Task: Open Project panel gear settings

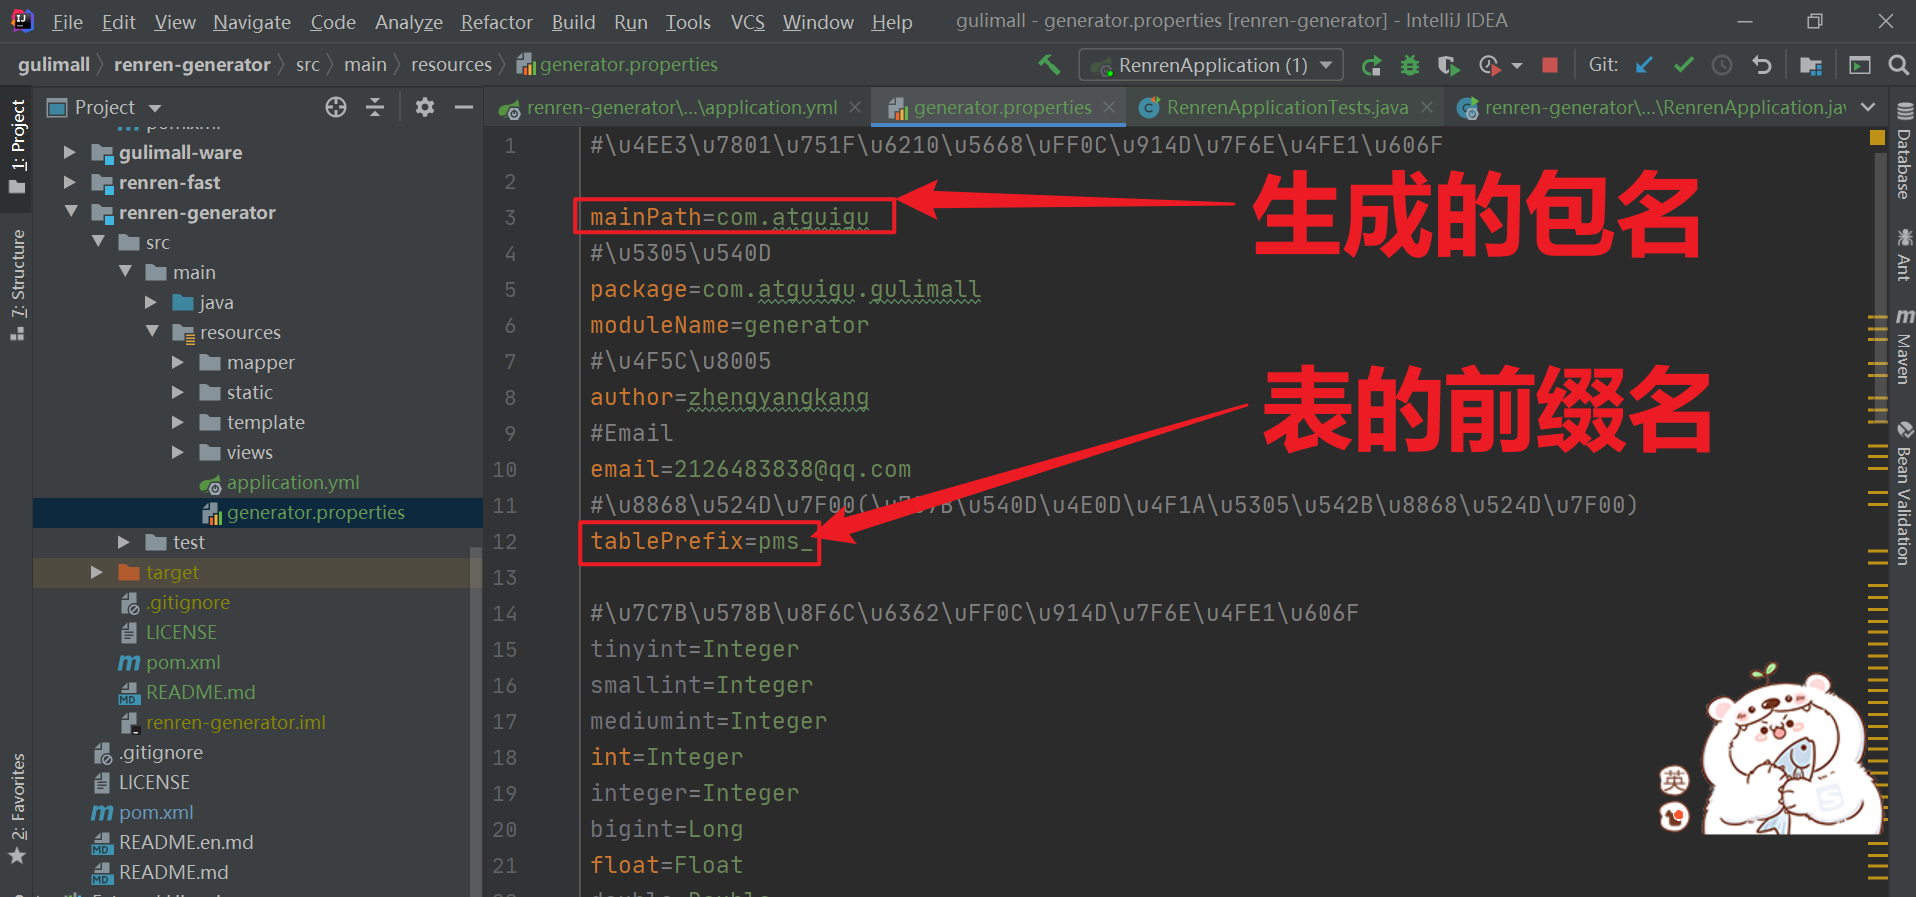Action: tap(425, 107)
